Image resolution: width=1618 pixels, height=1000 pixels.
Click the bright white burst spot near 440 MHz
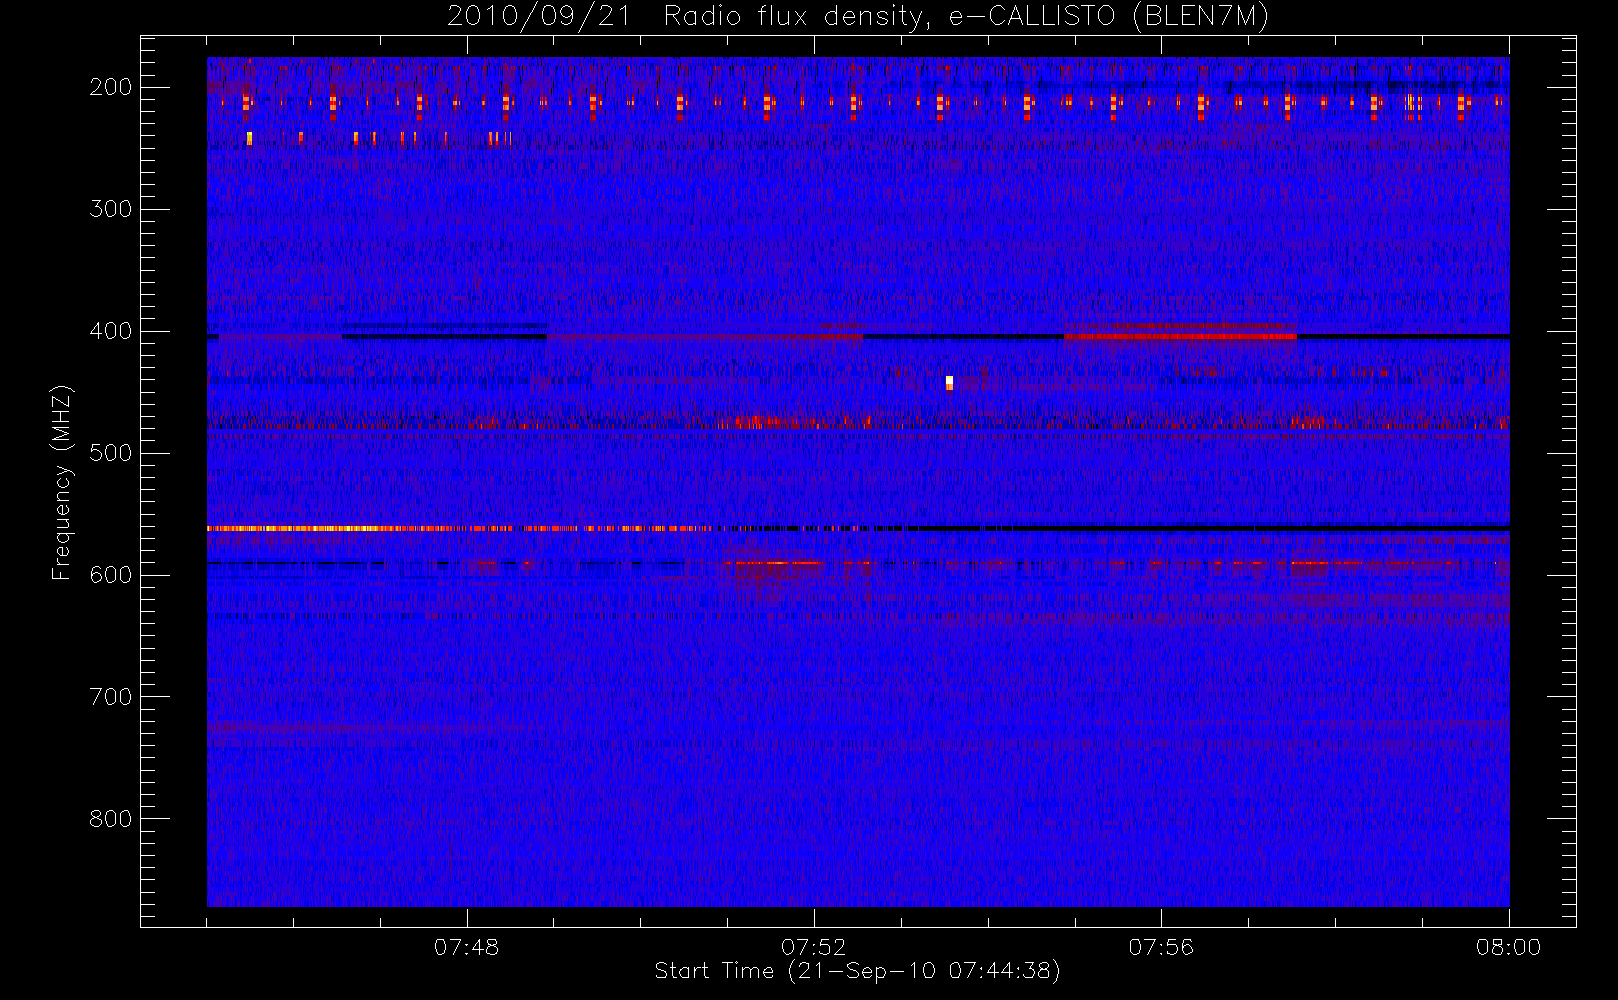point(949,382)
